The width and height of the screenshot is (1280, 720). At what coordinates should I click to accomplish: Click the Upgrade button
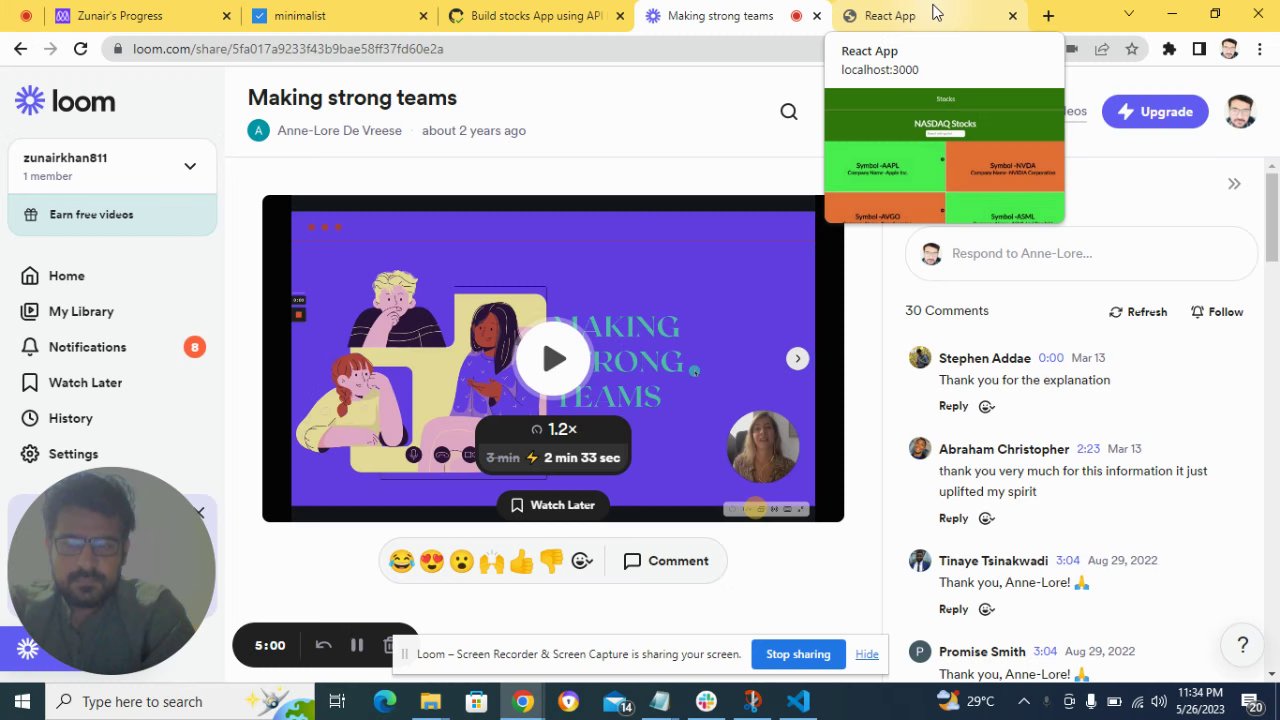pos(1155,112)
